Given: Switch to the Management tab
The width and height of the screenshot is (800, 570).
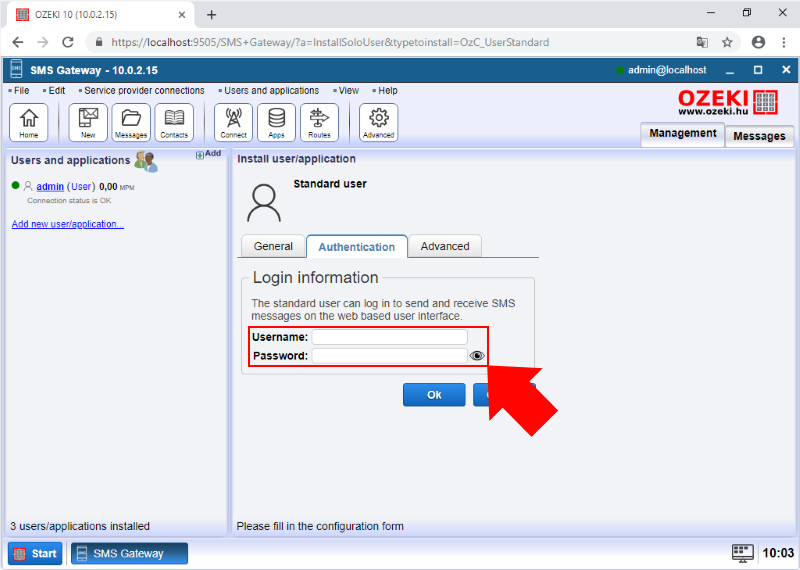Looking at the screenshot, I should 683,134.
